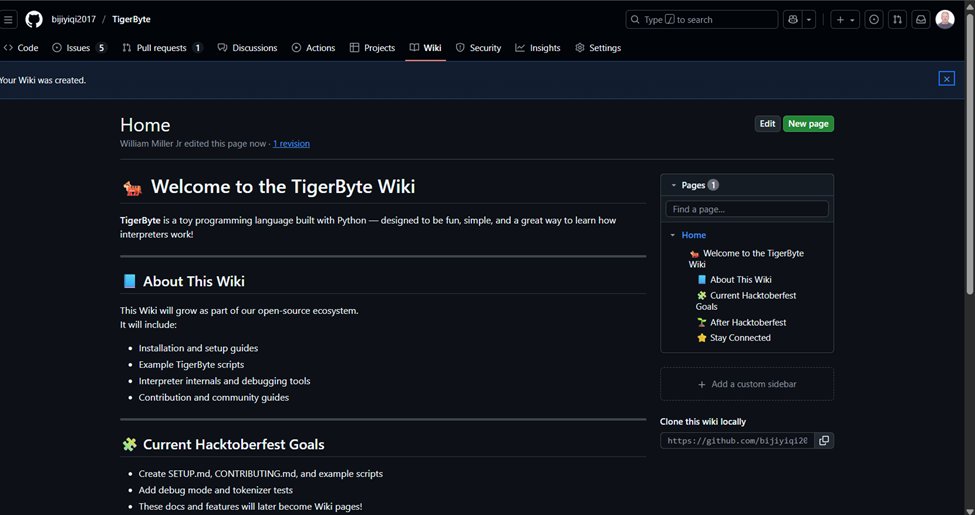Image resolution: width=975 pixels, height=515 pixels.
Task: Expand the Copilot dropdown arrow
Action: pos(809,20)
